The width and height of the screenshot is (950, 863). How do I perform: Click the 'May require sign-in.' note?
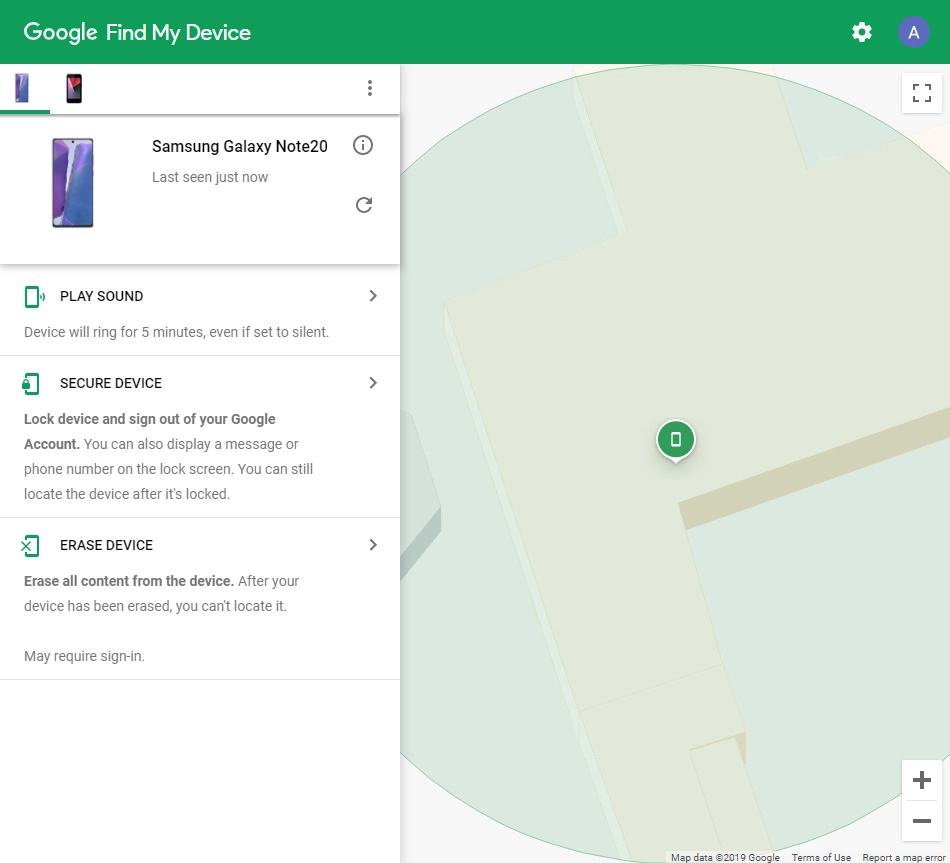point(84,656)
